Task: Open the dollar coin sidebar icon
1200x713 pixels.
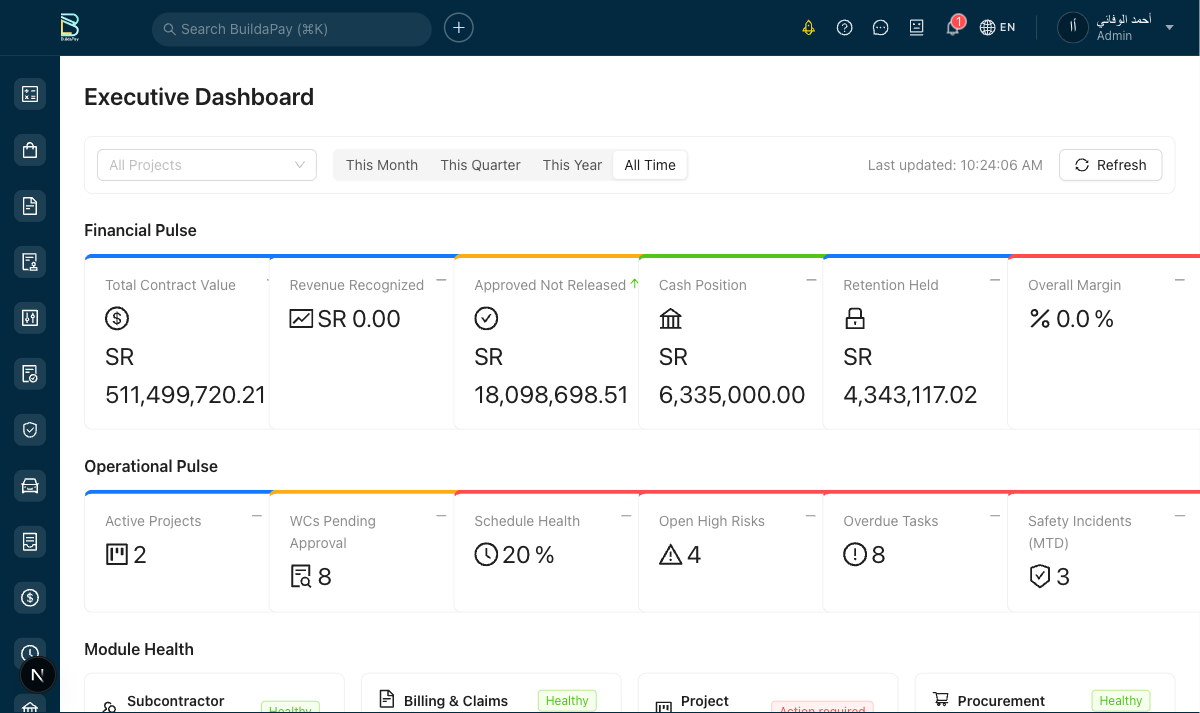Action: (30, 598)
